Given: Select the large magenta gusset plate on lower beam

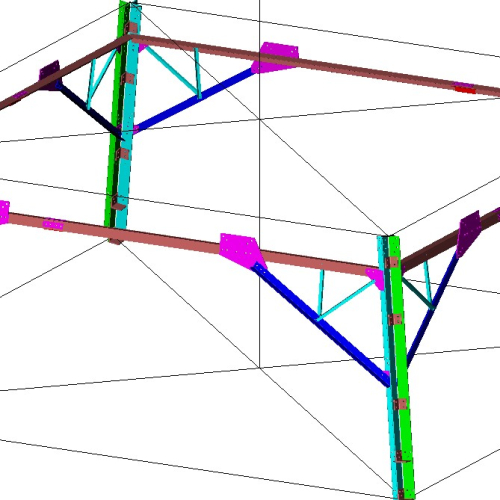Looking at the screenshot, I should (x=243, y=250).
